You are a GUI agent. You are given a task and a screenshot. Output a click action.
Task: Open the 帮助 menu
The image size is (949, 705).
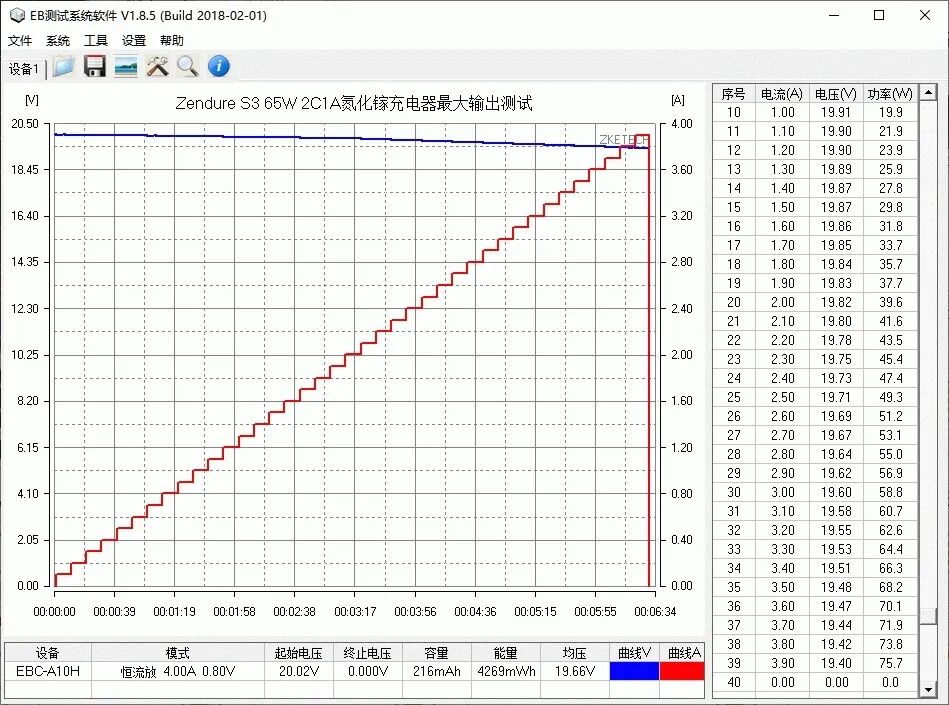[x=172, y=41]
